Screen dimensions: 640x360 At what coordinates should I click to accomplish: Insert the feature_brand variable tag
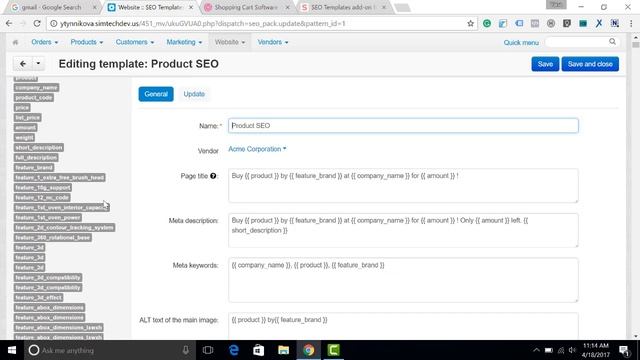[x=34, y=167]
